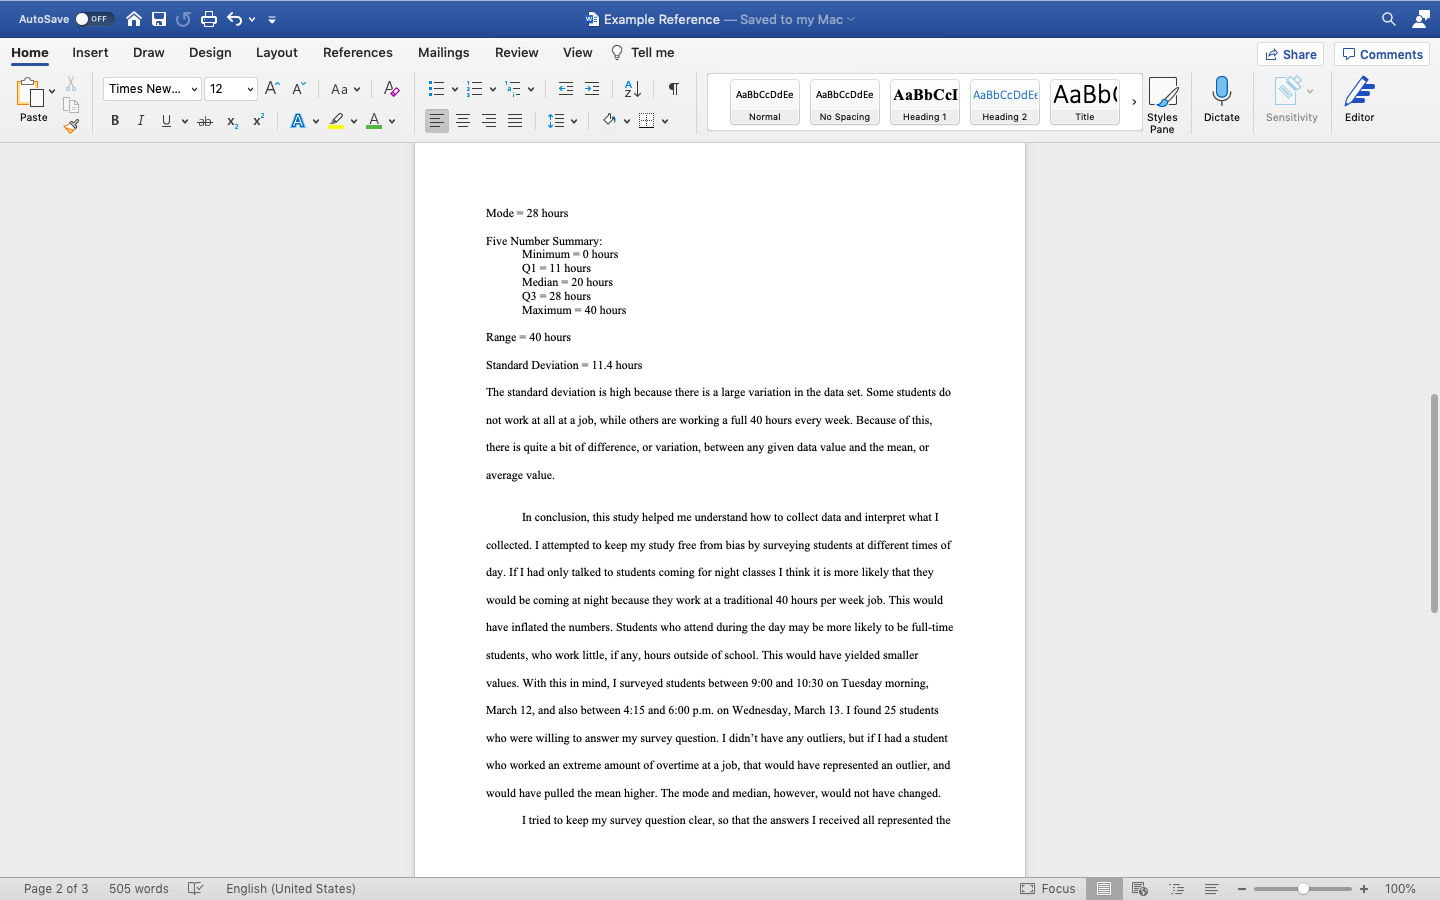Switch to the Insert tab

pyautogui.click(x=90, y=52)
